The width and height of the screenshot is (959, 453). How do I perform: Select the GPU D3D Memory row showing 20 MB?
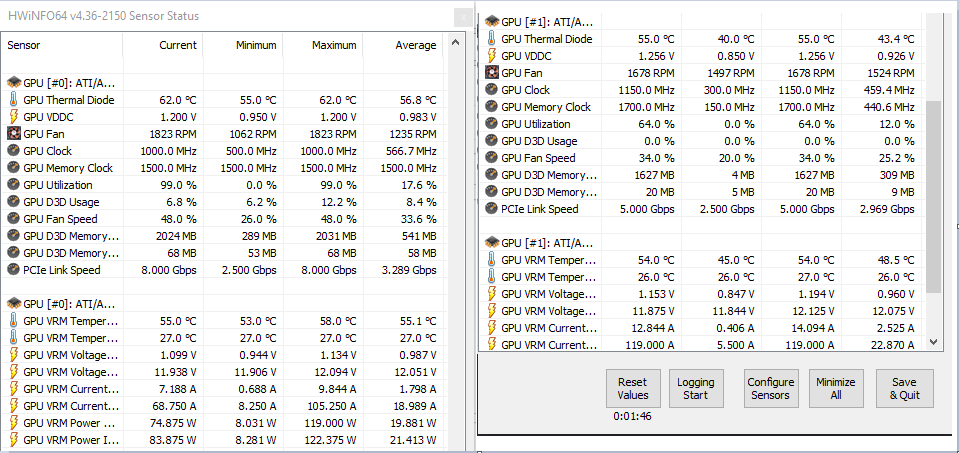click(x=703, y=192)
